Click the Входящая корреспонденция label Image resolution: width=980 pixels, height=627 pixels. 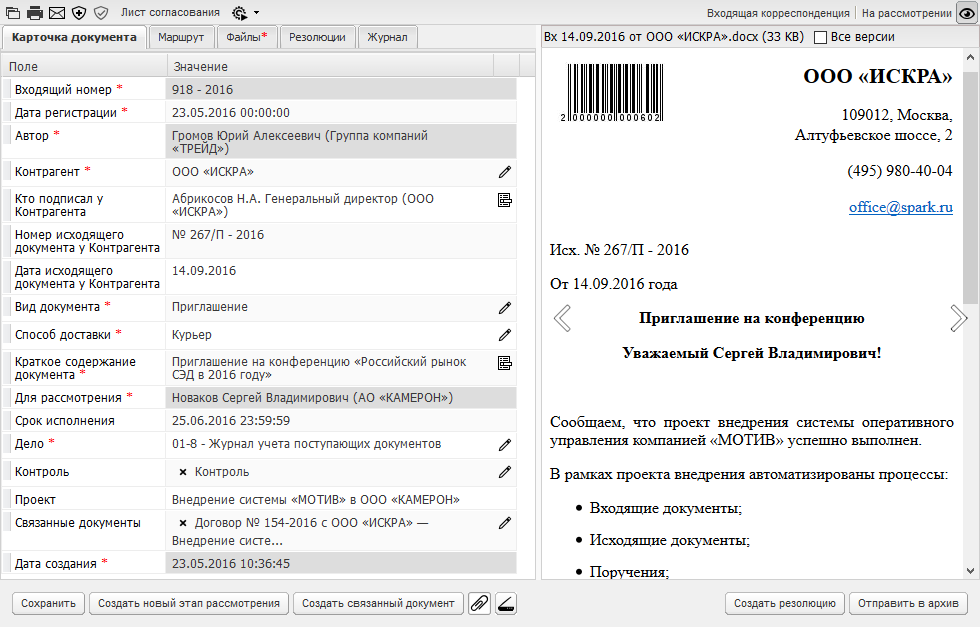click(x=778, y=13)
